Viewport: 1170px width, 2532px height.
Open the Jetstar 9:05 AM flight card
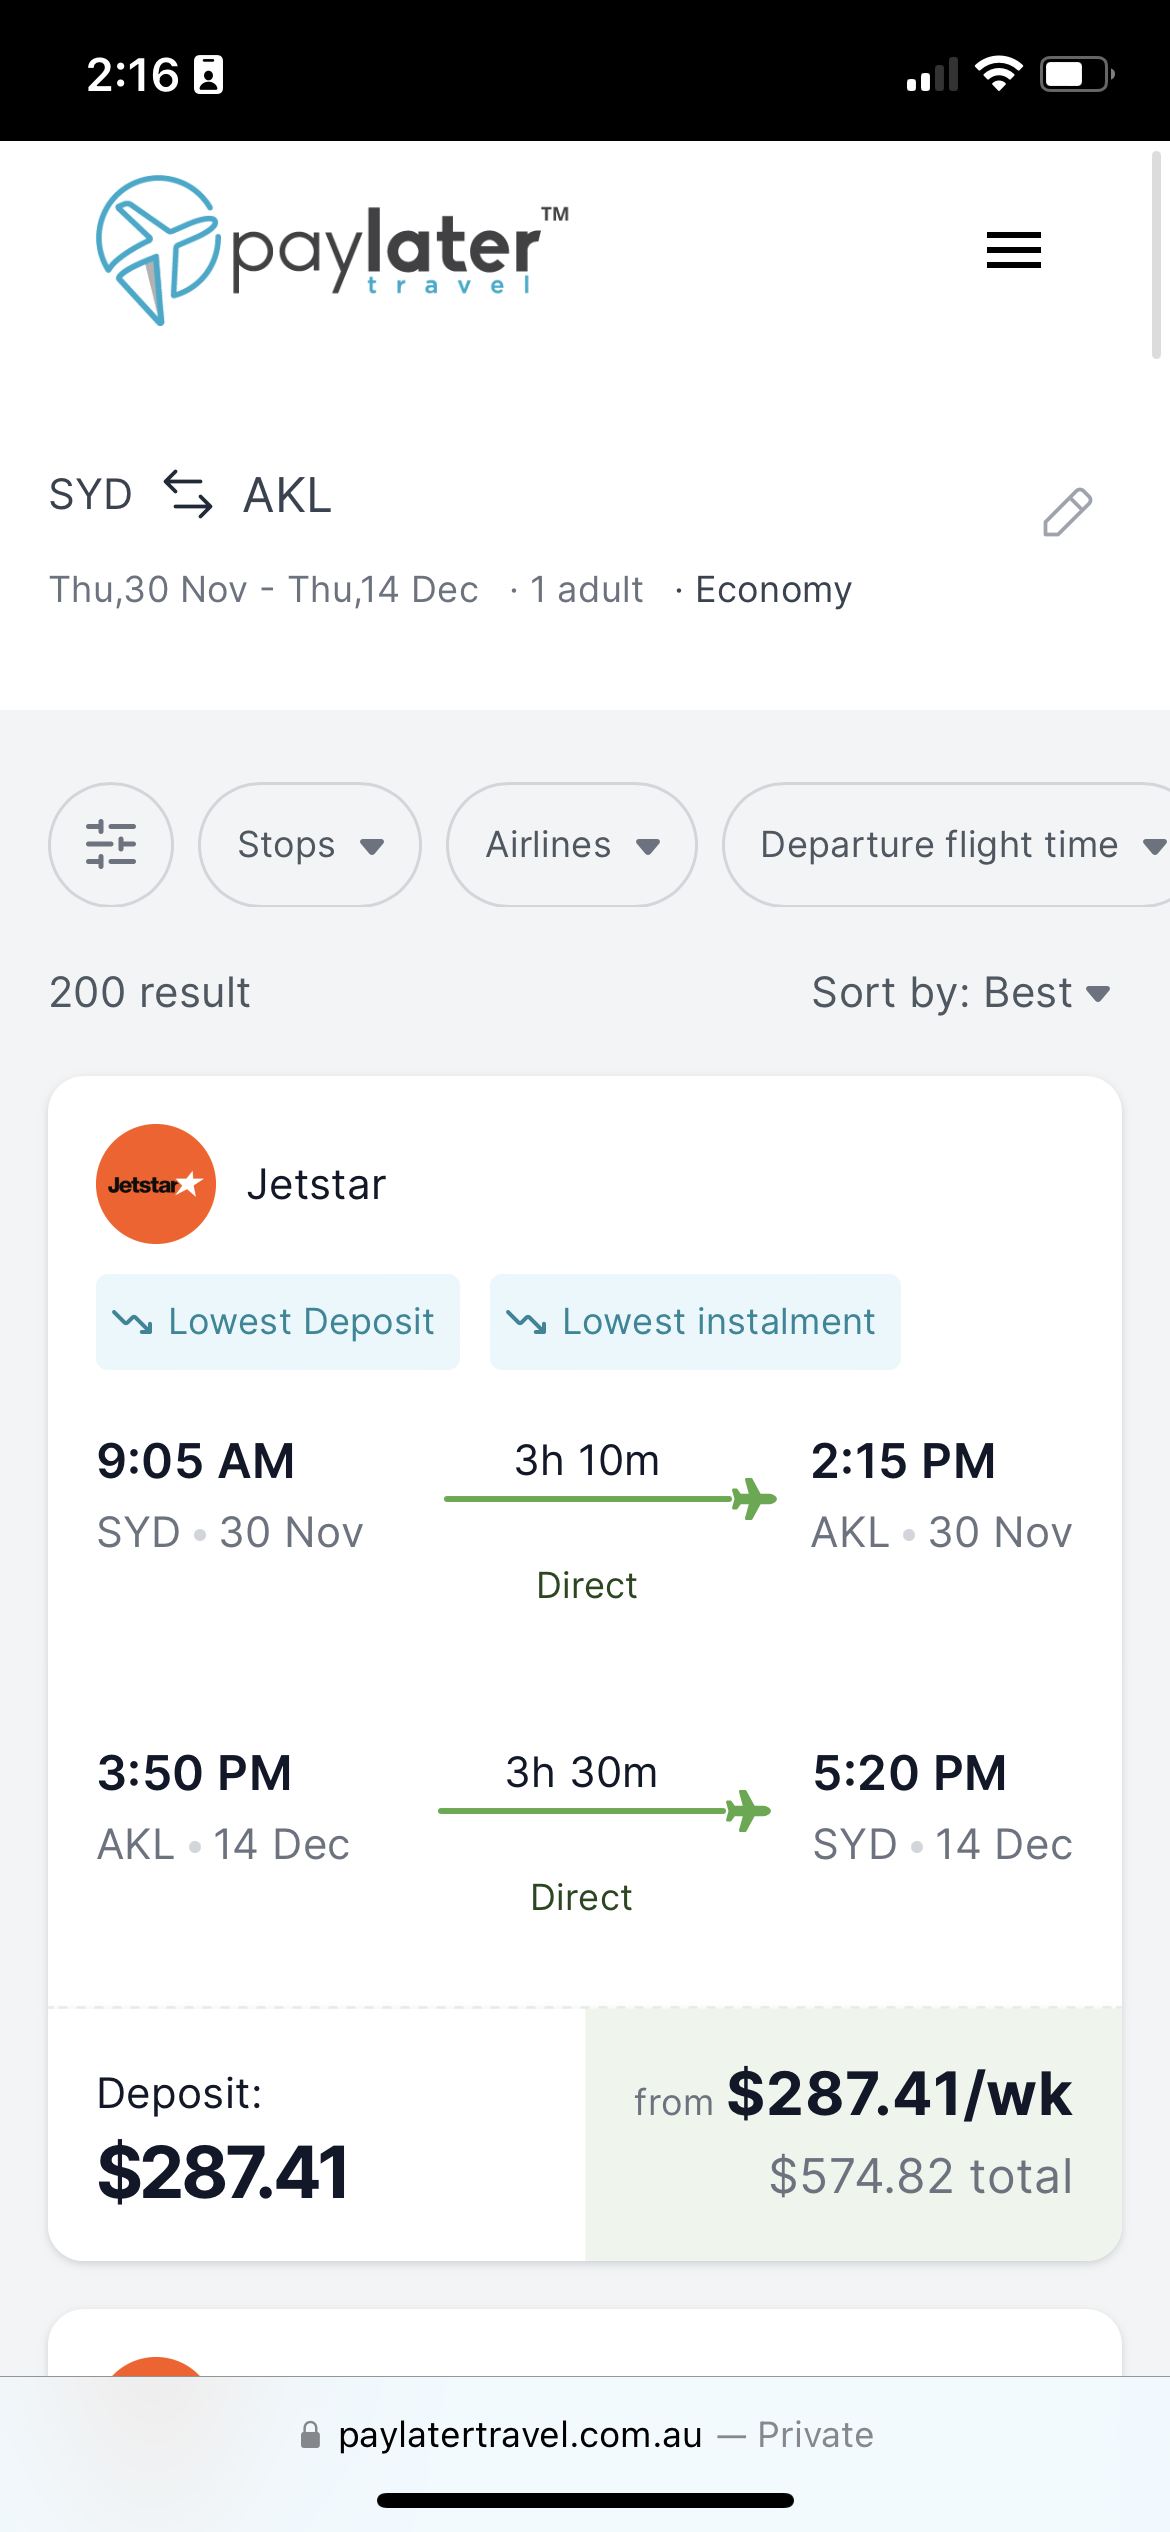585,1668
